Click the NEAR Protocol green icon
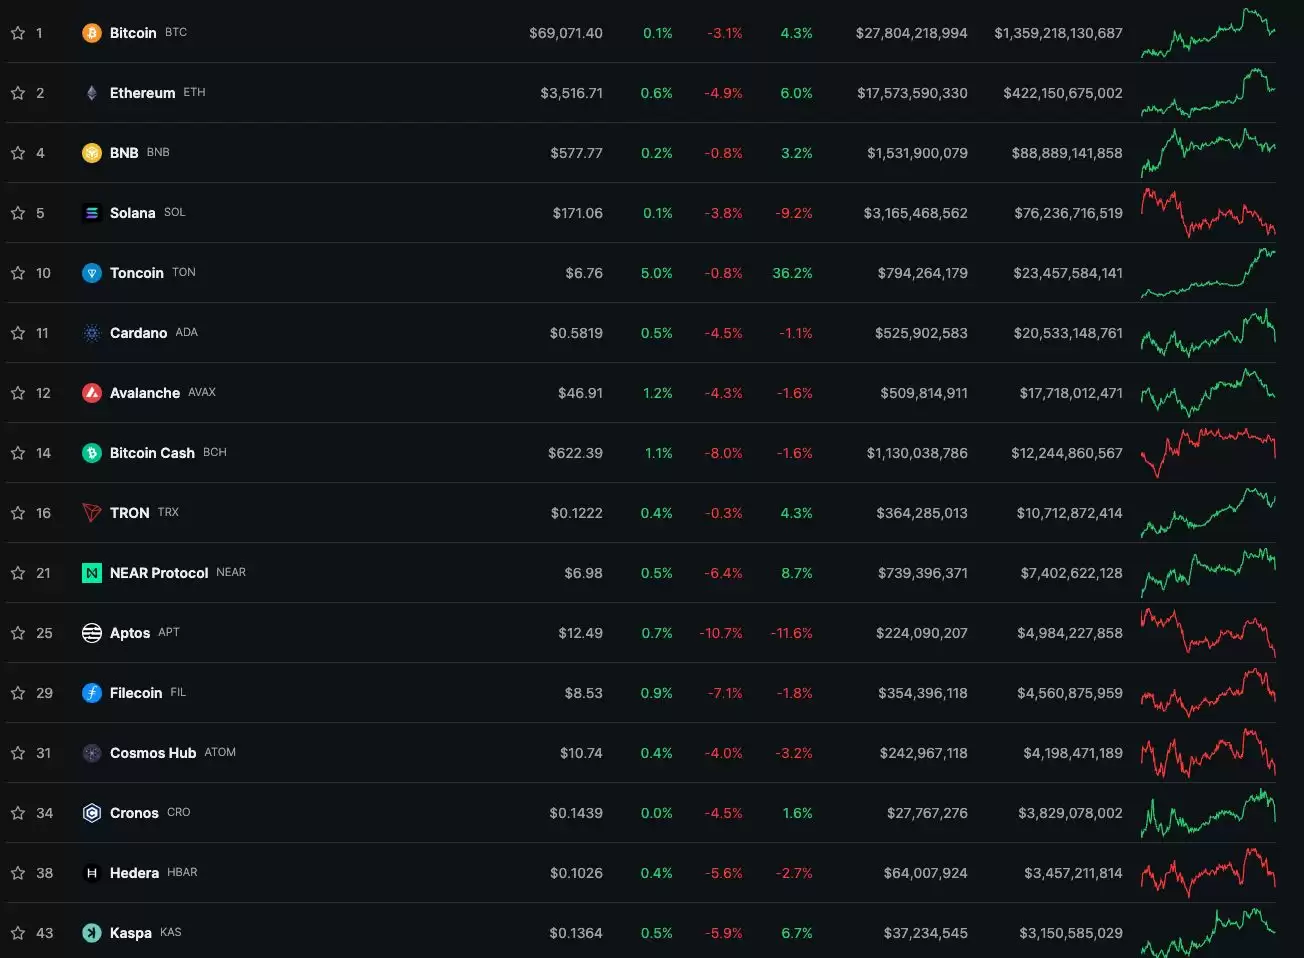 coord(92,573)
